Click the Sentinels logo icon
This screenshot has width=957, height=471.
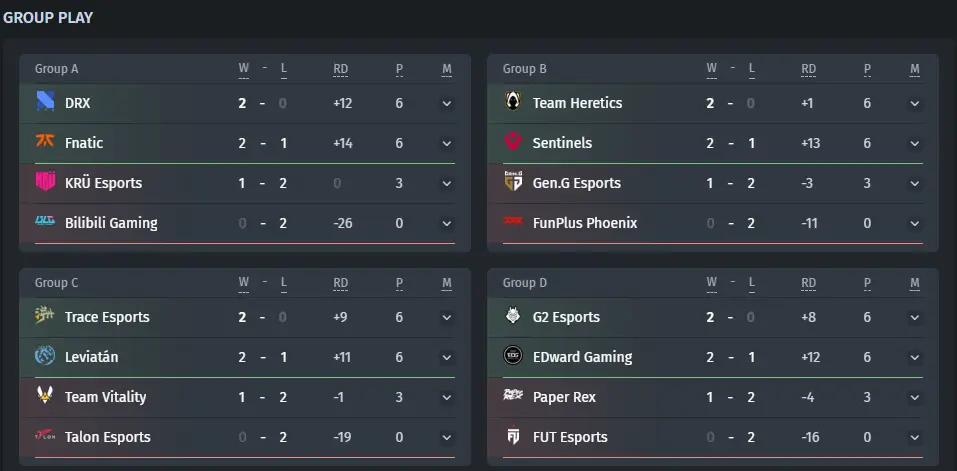coord(513,142)
